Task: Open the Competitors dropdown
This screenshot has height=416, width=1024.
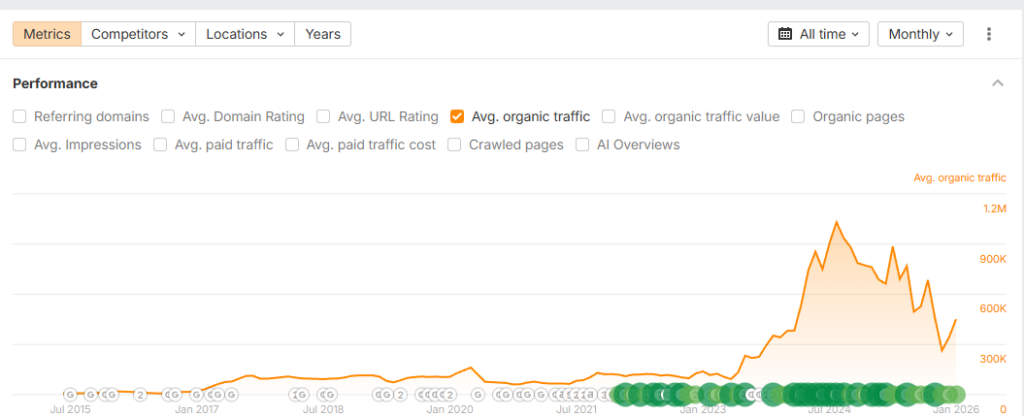Action: [138, 34]
